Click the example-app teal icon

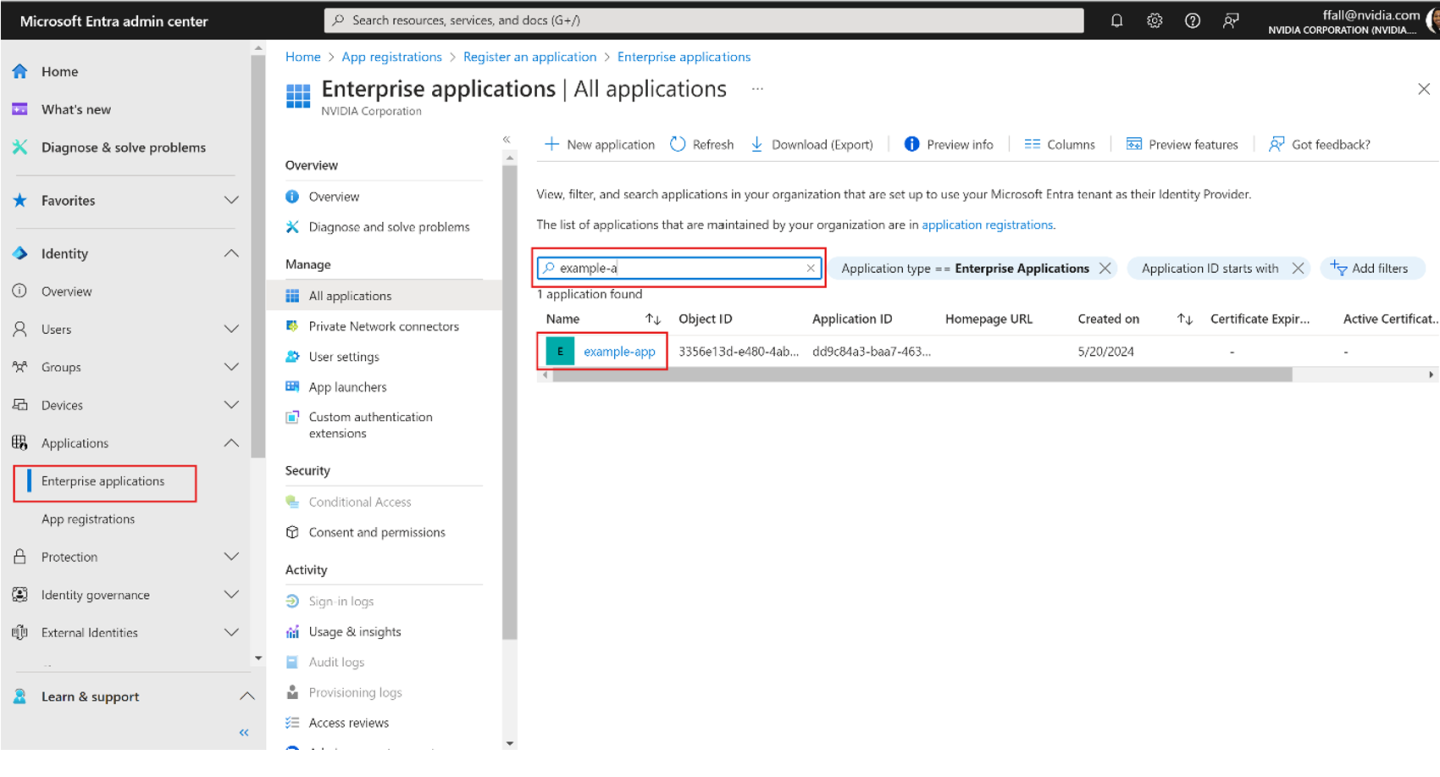pyautogui.click(x=560, y=352)
